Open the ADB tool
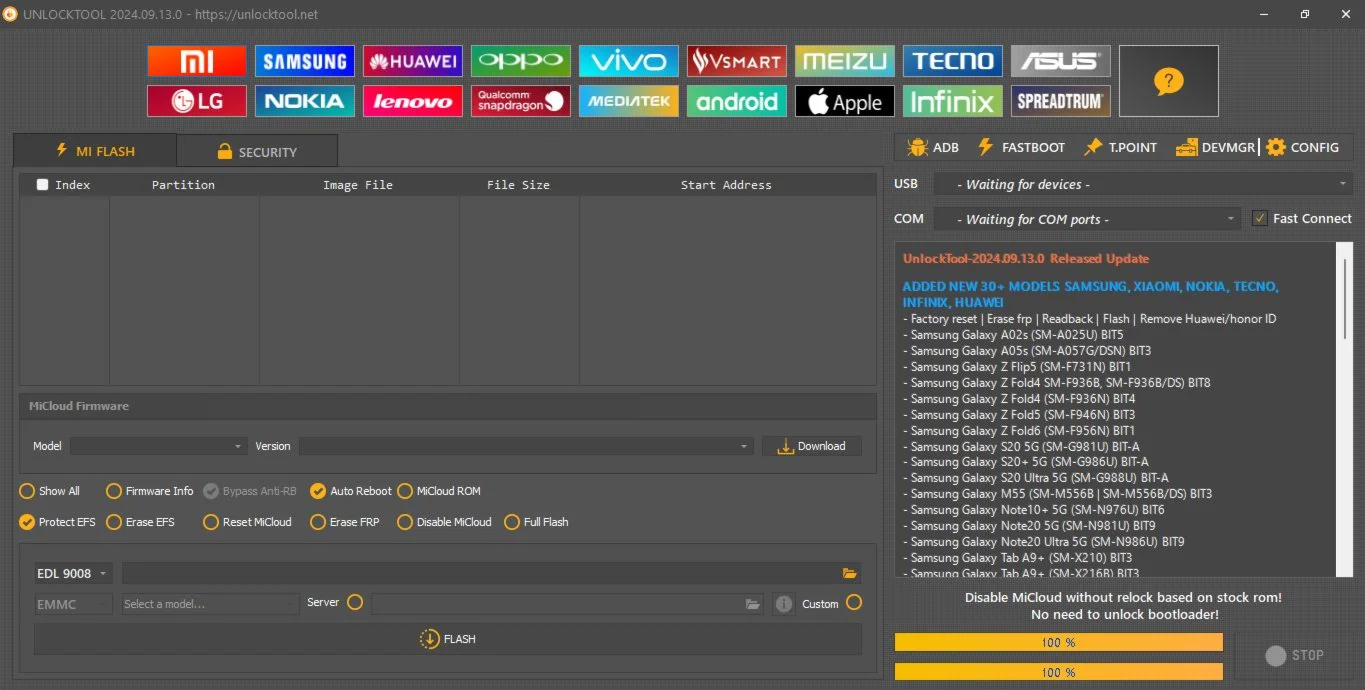Screen dimensions: 1365x690 click(x=932, y=147)
